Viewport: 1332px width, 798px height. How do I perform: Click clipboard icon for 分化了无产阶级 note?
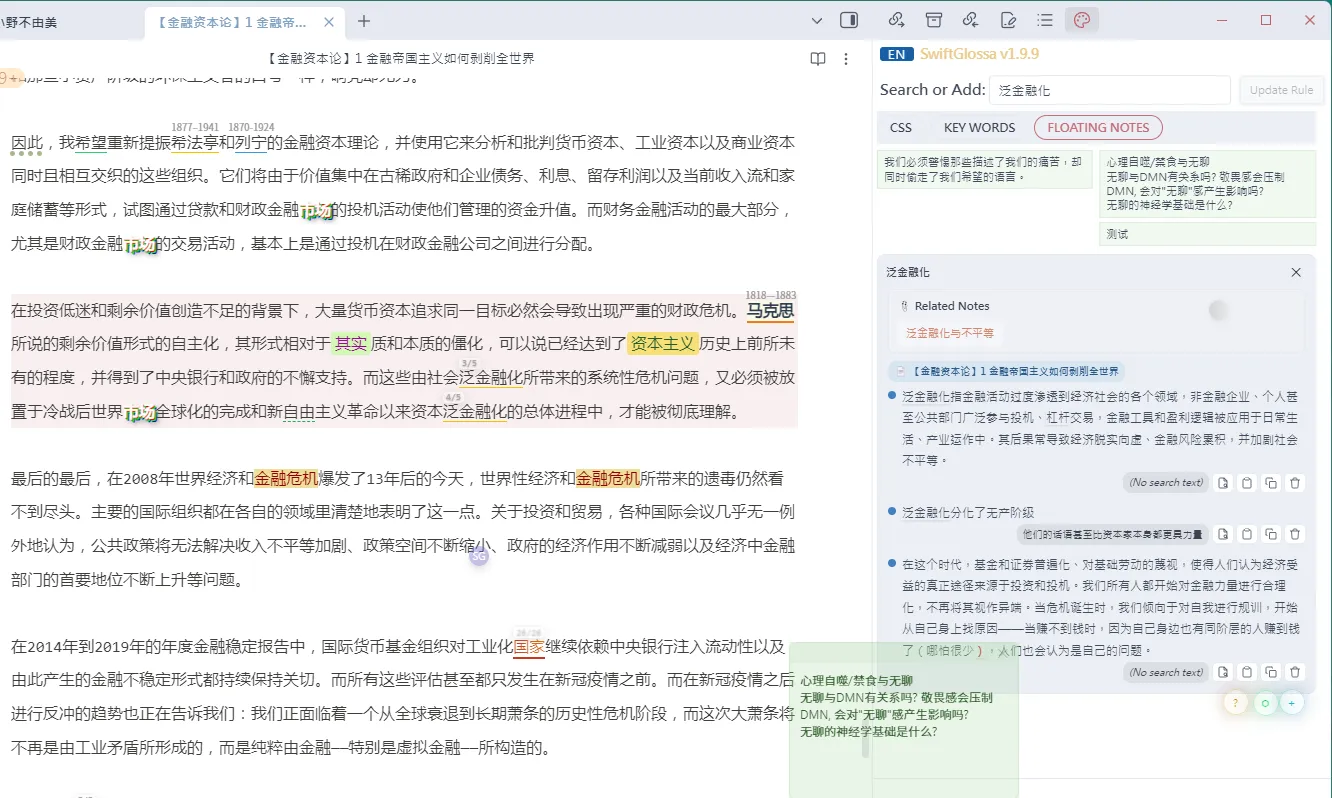[x=1246, y=534]
